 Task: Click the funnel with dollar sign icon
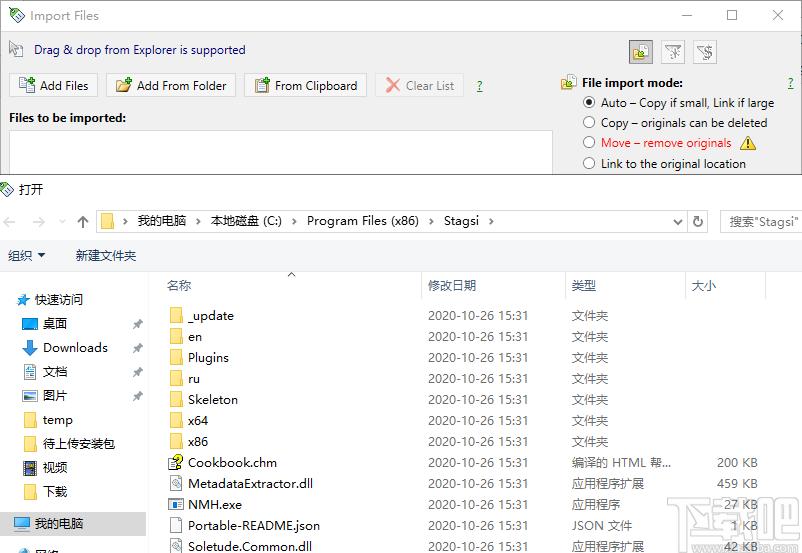tap(704, 52)
